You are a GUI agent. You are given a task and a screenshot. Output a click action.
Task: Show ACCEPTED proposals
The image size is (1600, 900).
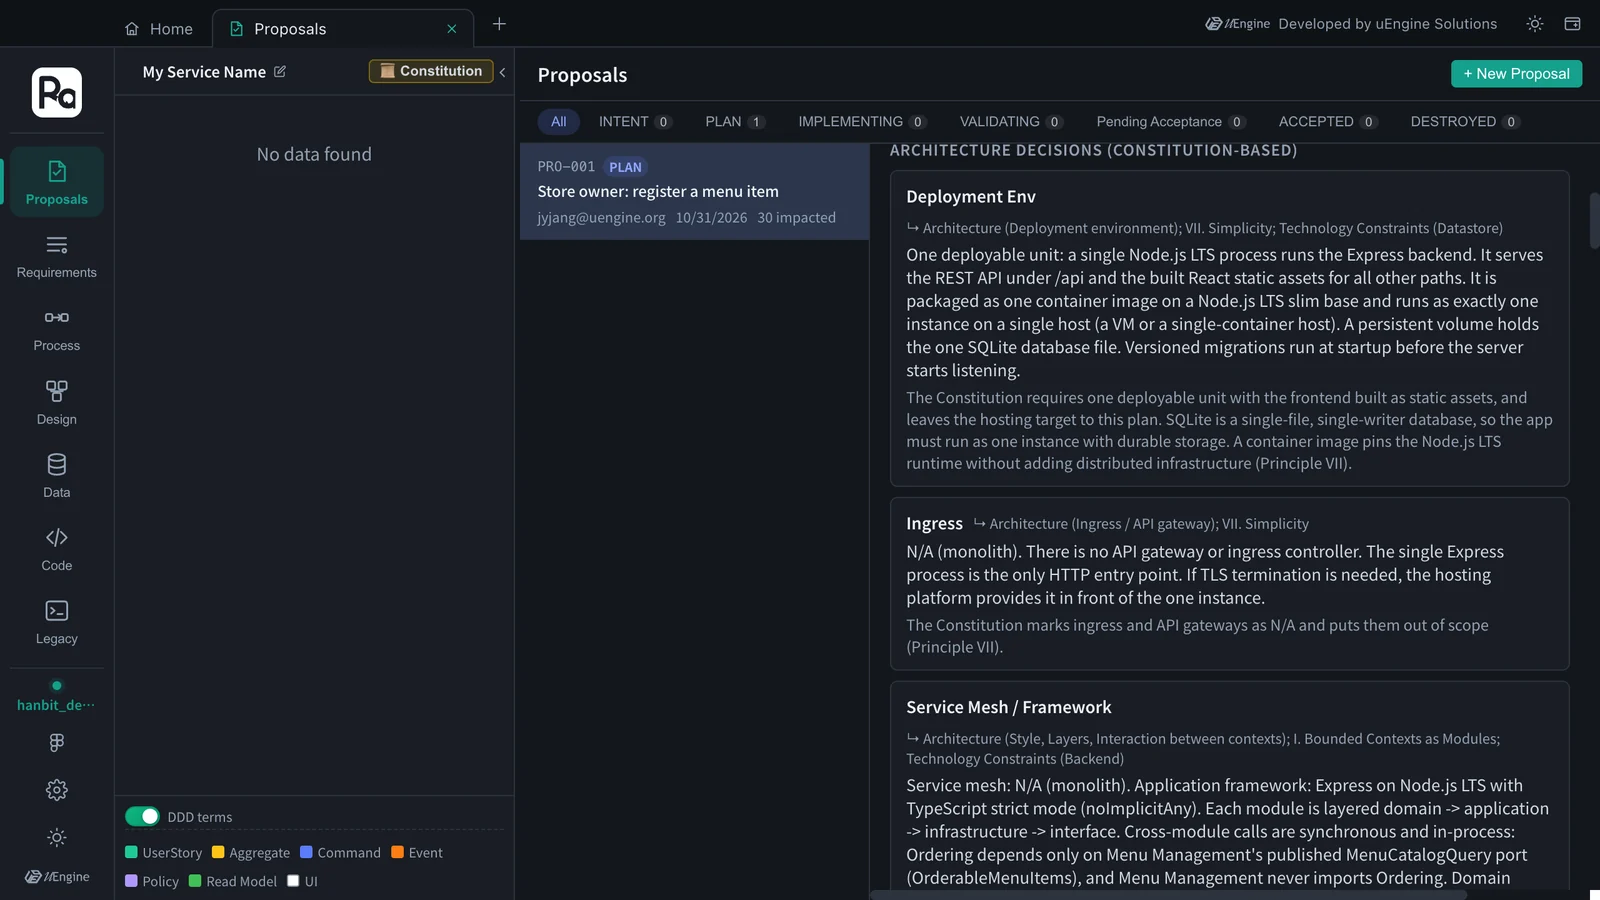[x=1328, y=121]
